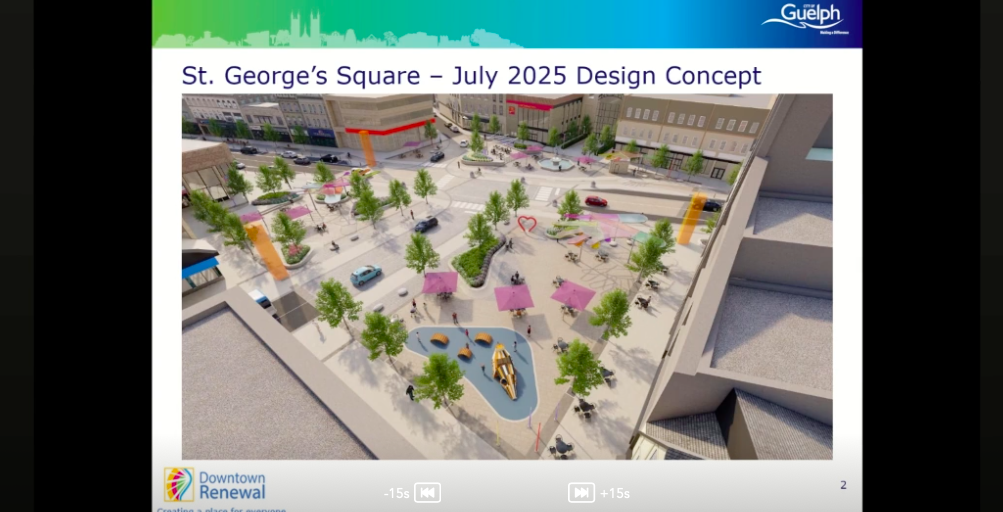Click the fountain at the top of square

(555, 162)
